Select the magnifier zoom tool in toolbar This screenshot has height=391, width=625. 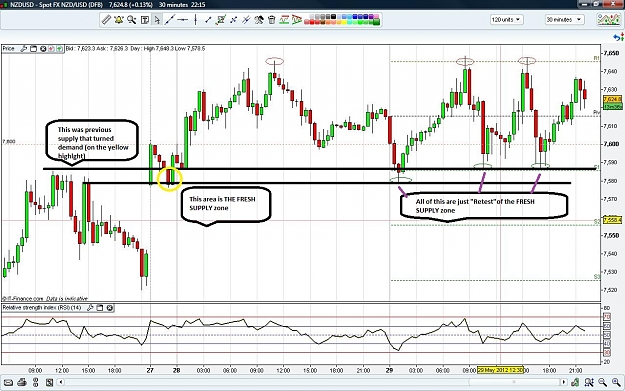point(132,20)
